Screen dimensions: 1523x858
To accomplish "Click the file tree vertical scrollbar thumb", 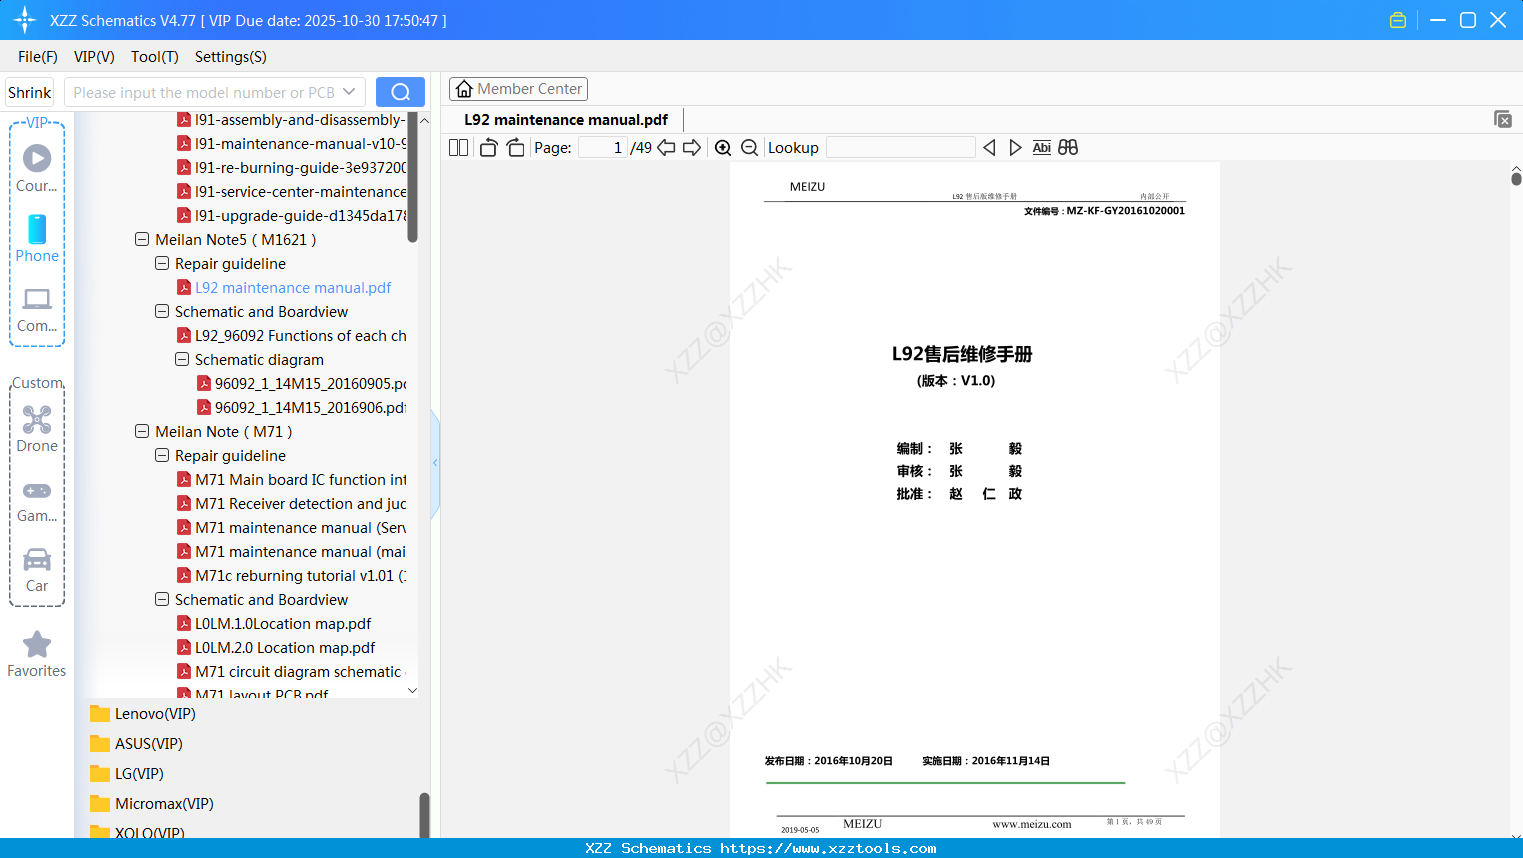I will tap(412, 178).
